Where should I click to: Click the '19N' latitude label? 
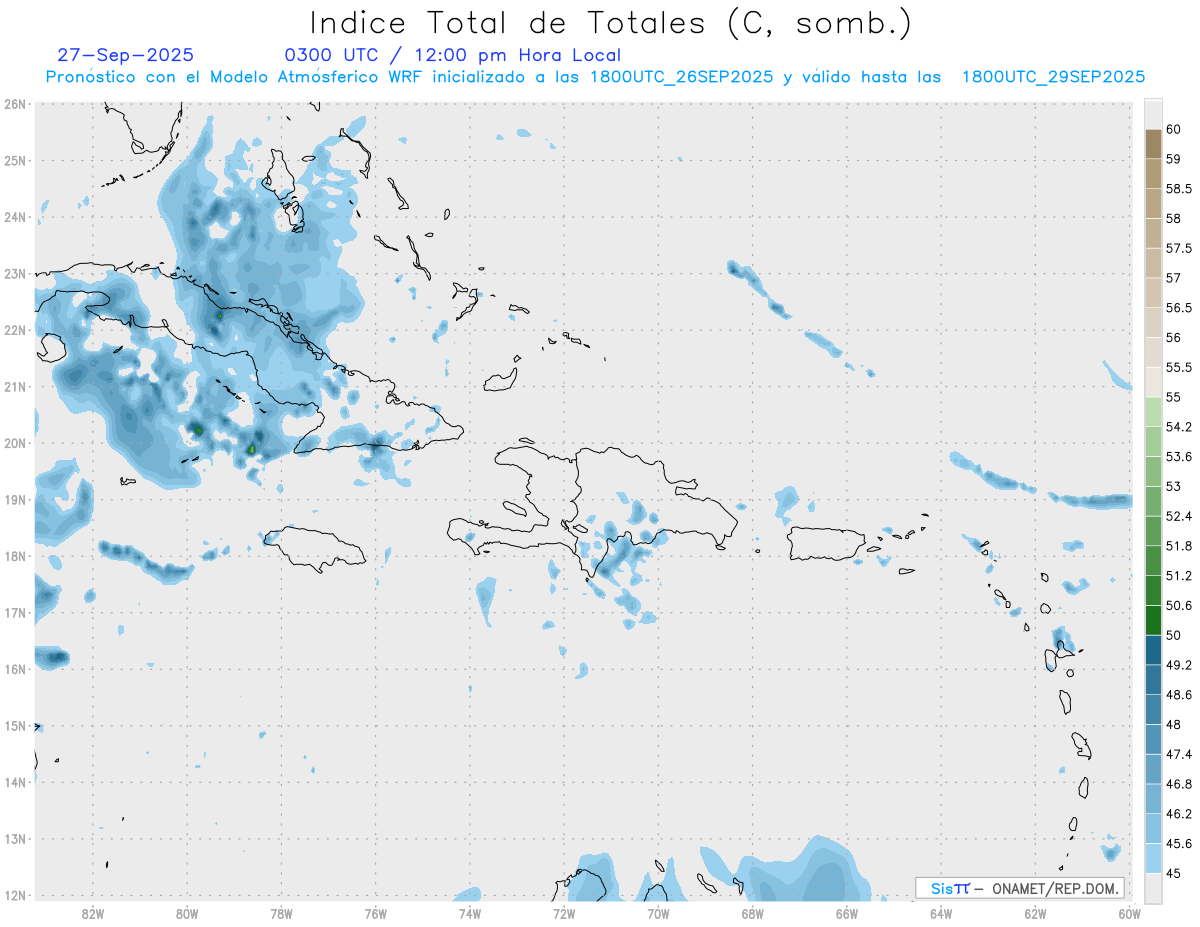pyautogui.click(x=15, y=499)
